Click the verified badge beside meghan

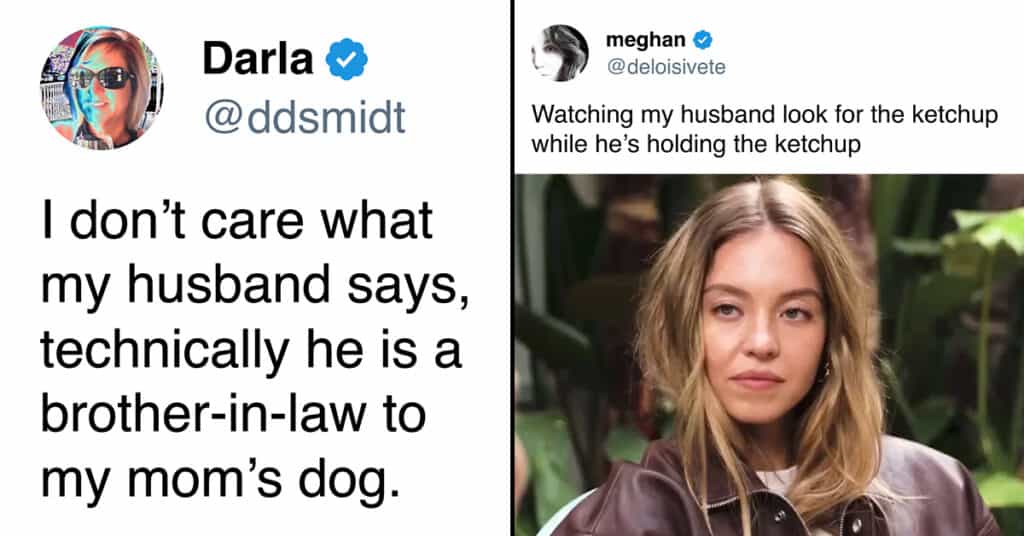[x=703, y=40]
